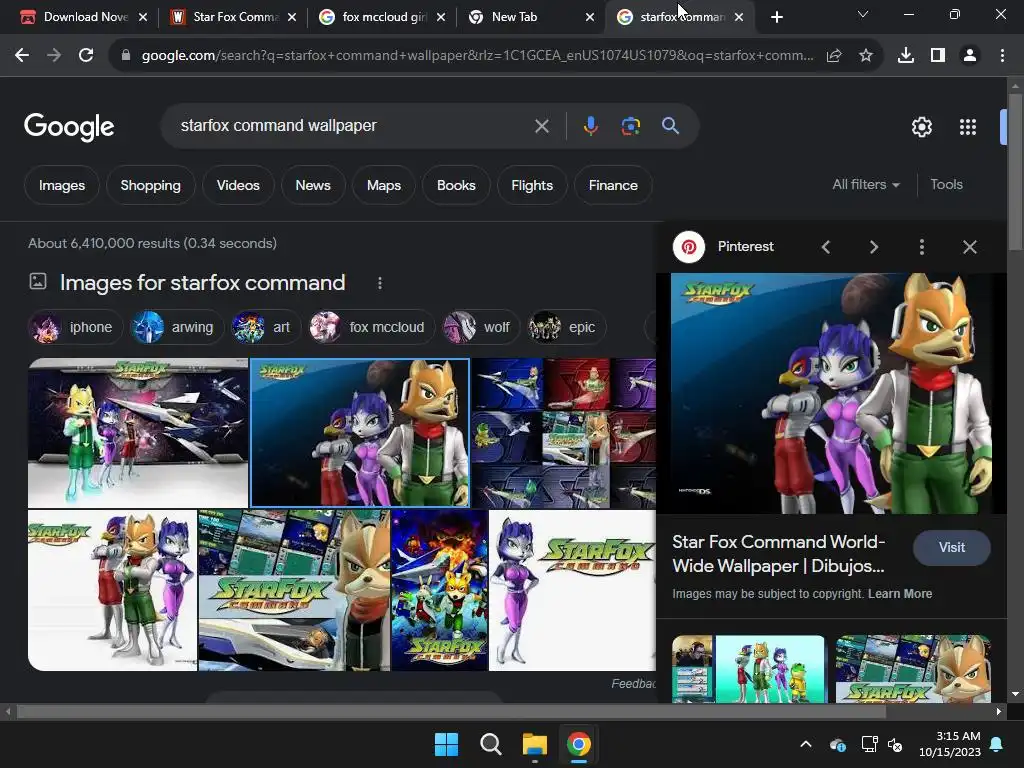
Task: Open the Windows Start menu
Action: (x=447, y=744)
